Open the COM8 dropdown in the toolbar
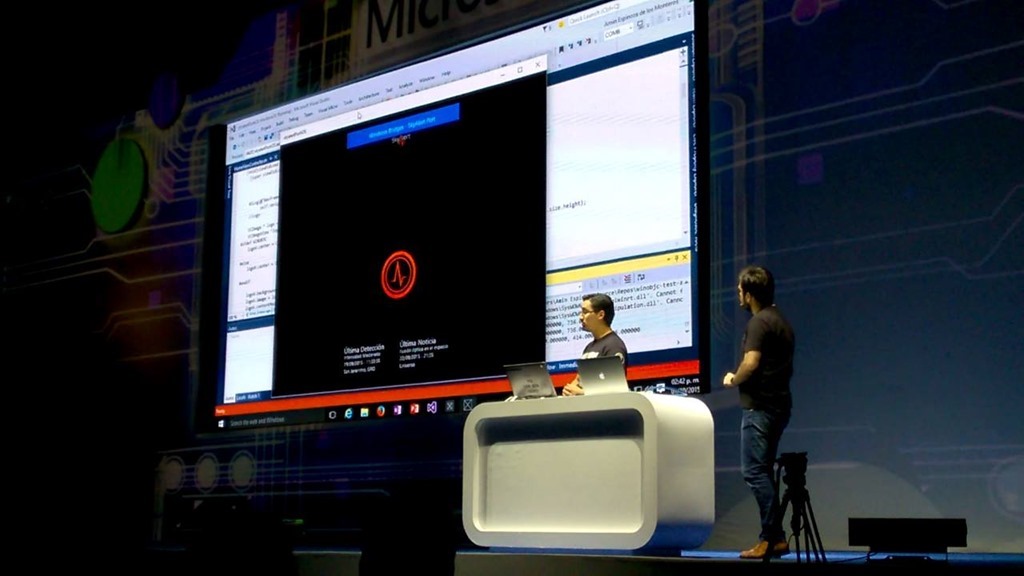The width and height of the screenshot is (1024, 576). (x=618, y=32)
